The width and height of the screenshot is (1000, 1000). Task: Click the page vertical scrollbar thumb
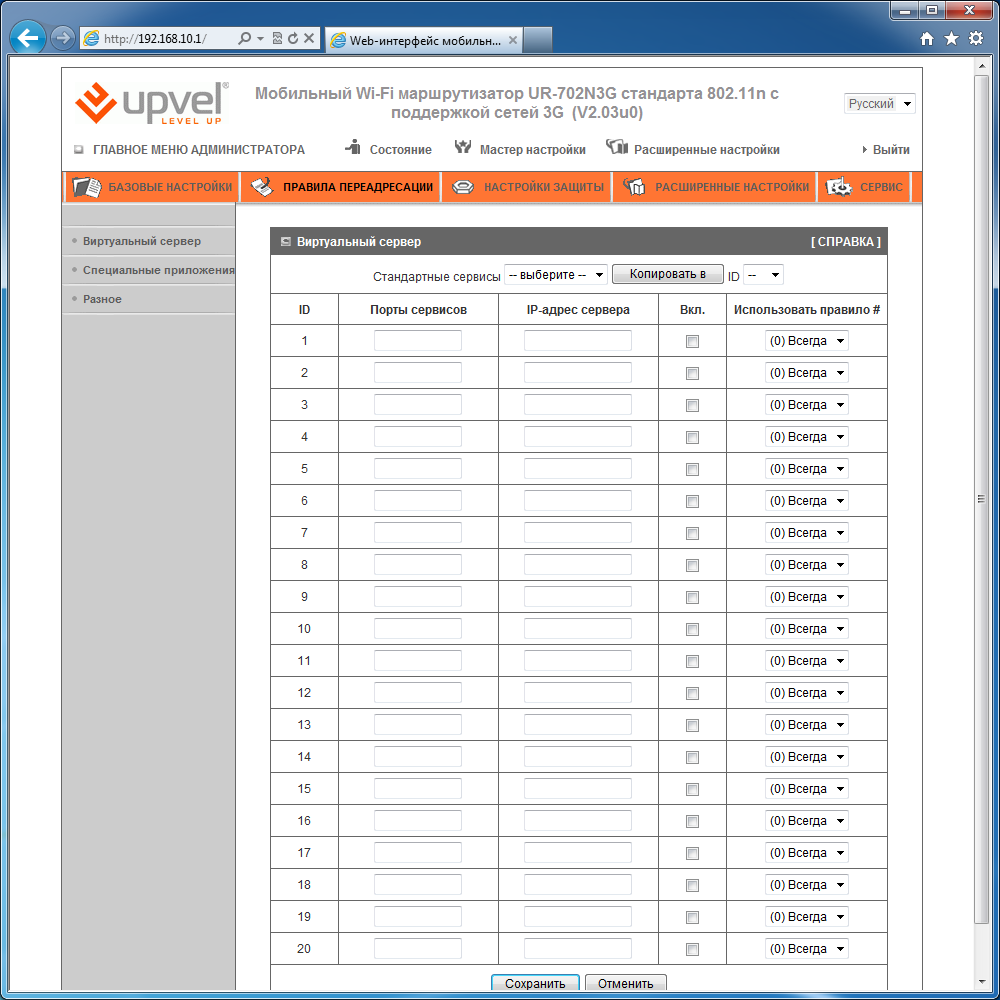[x=981, y=499]
